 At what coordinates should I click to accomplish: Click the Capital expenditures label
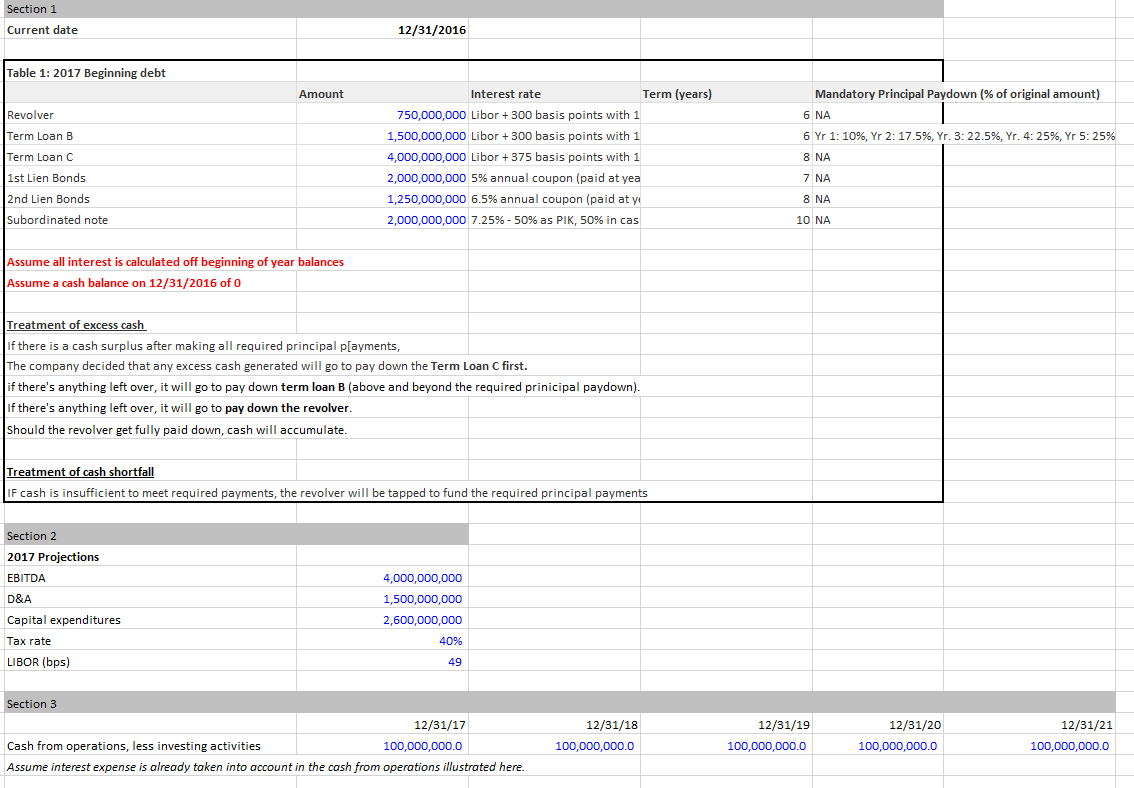coord(64,620)
